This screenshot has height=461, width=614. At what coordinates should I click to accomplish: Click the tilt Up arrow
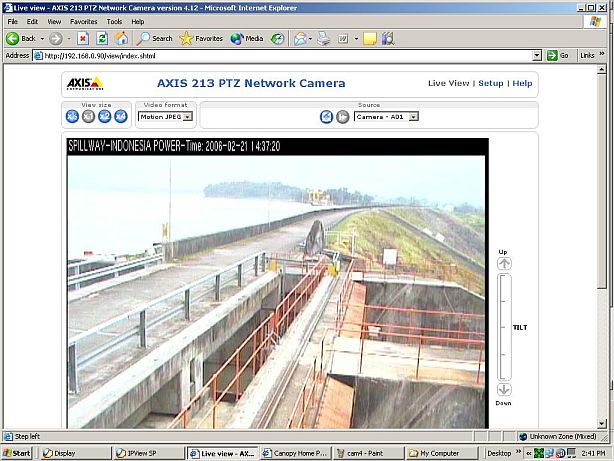click(504, 264)
